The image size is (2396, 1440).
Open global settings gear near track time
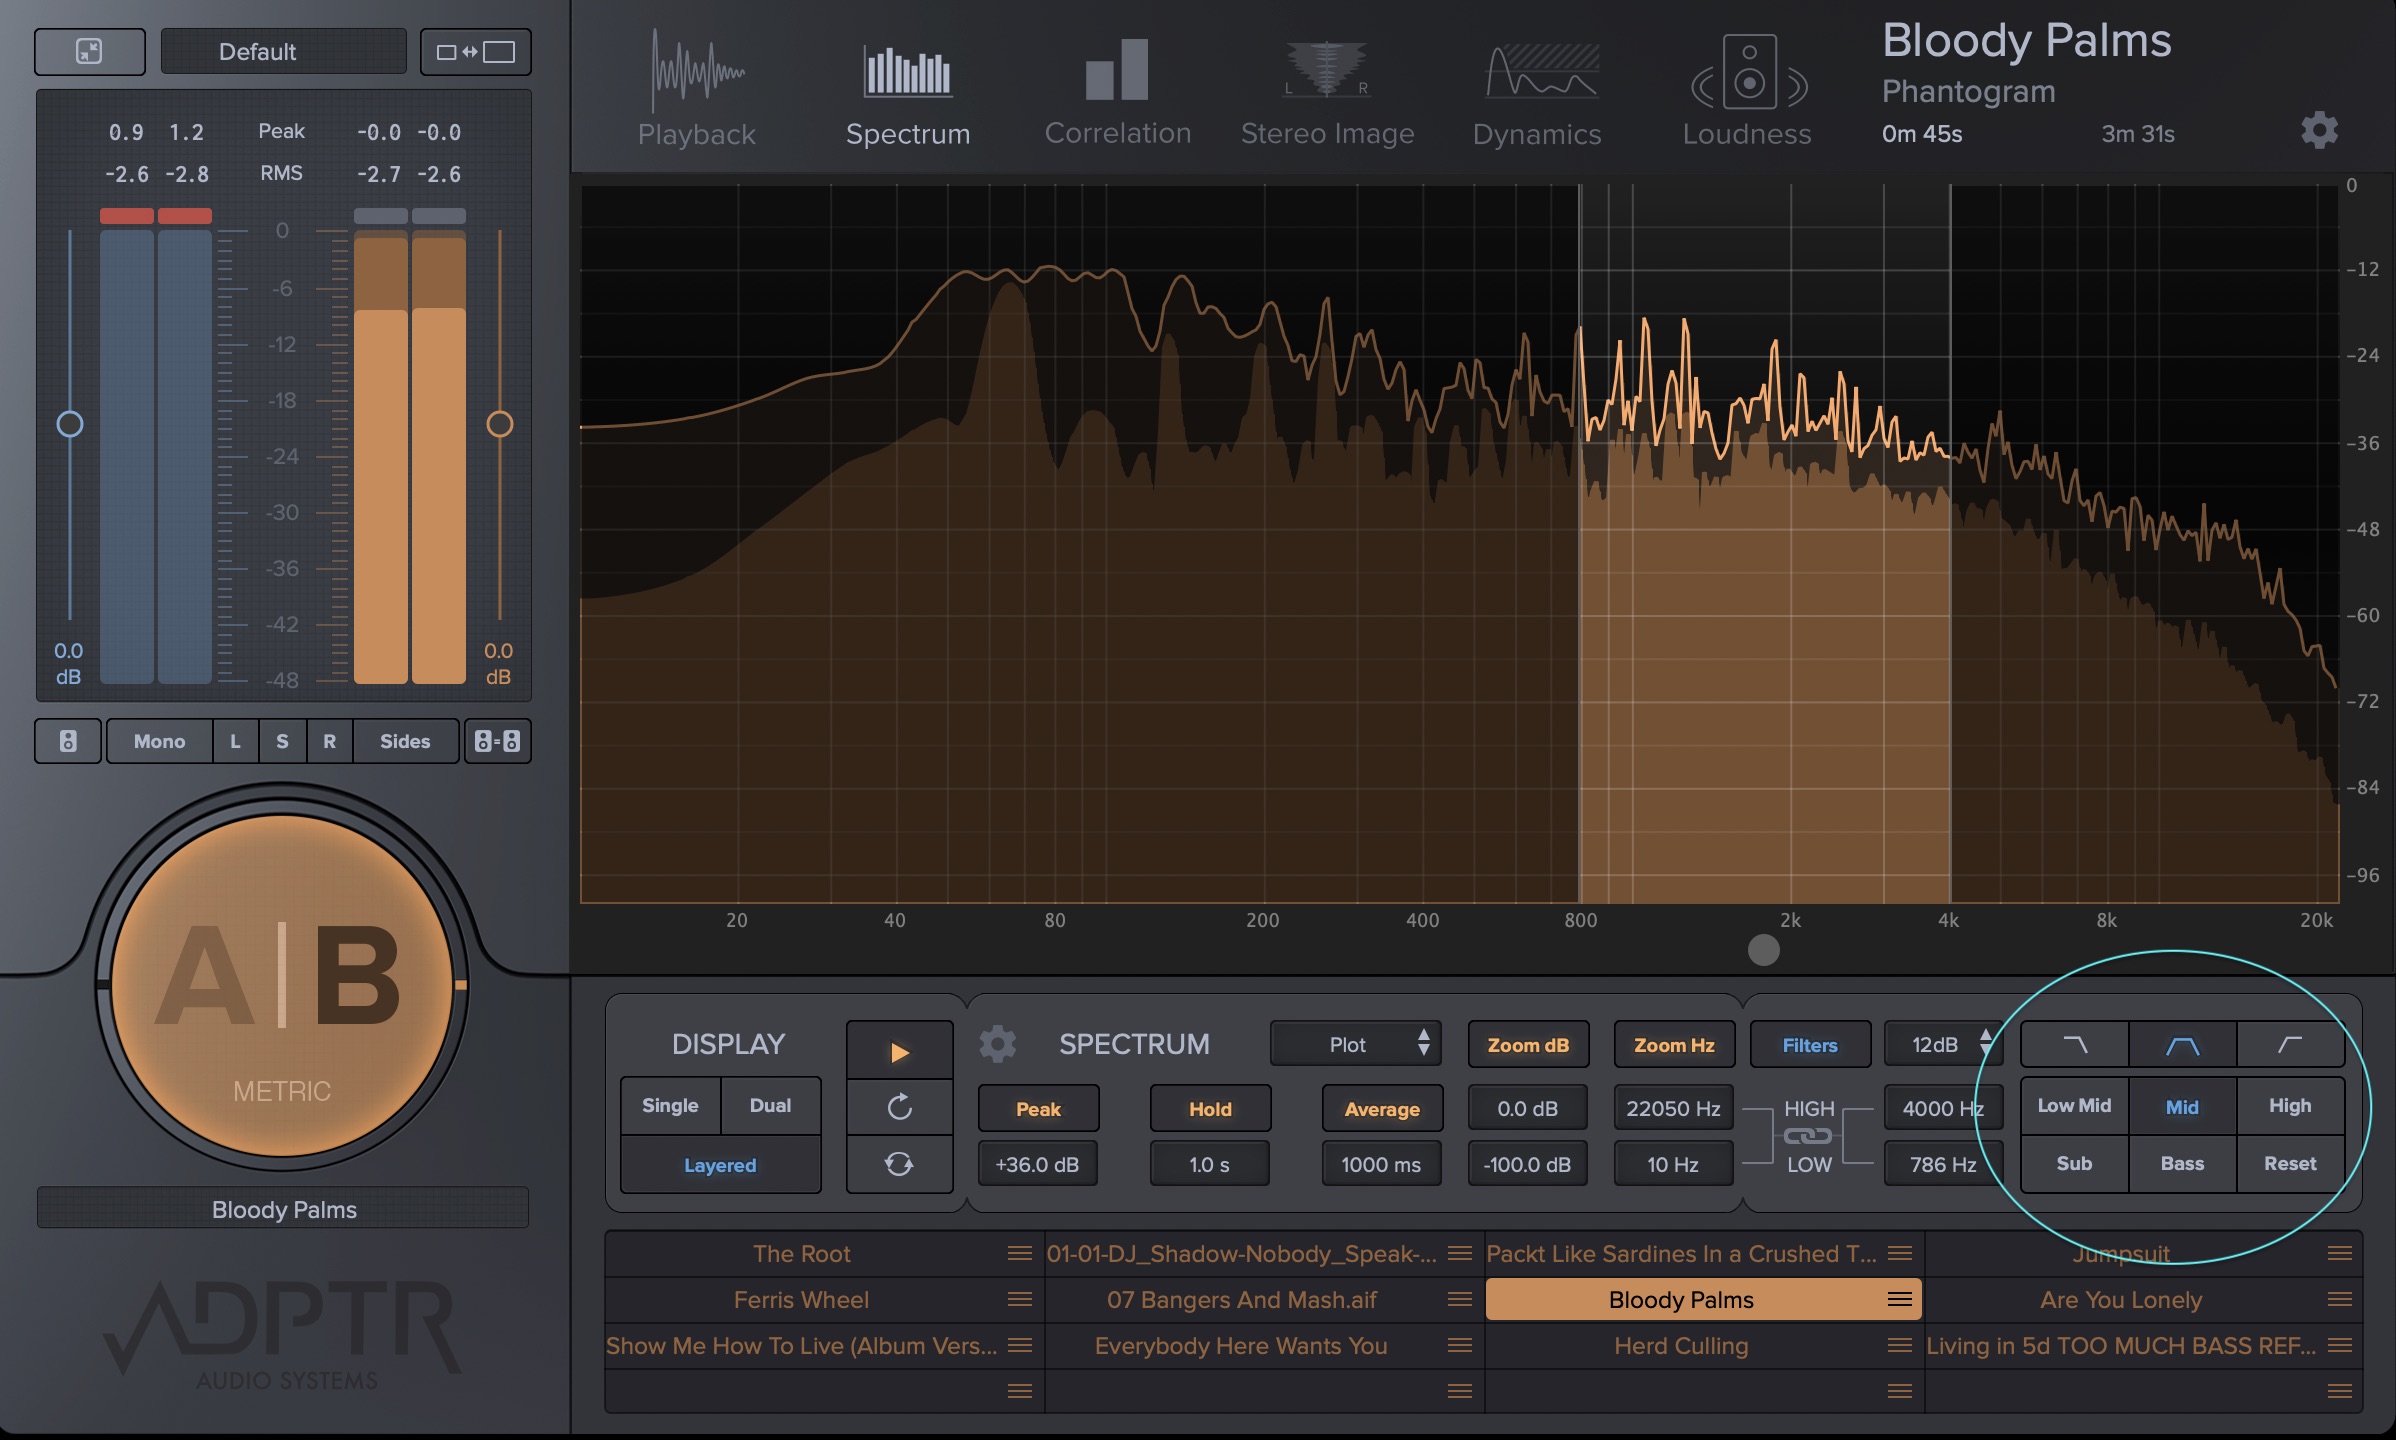point(2319,130)
